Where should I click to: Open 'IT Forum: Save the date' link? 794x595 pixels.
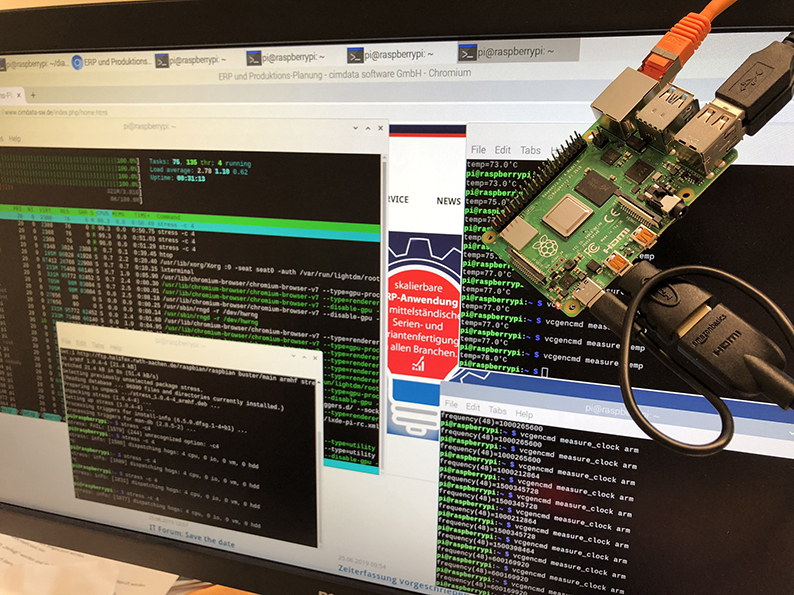[192, 535]
